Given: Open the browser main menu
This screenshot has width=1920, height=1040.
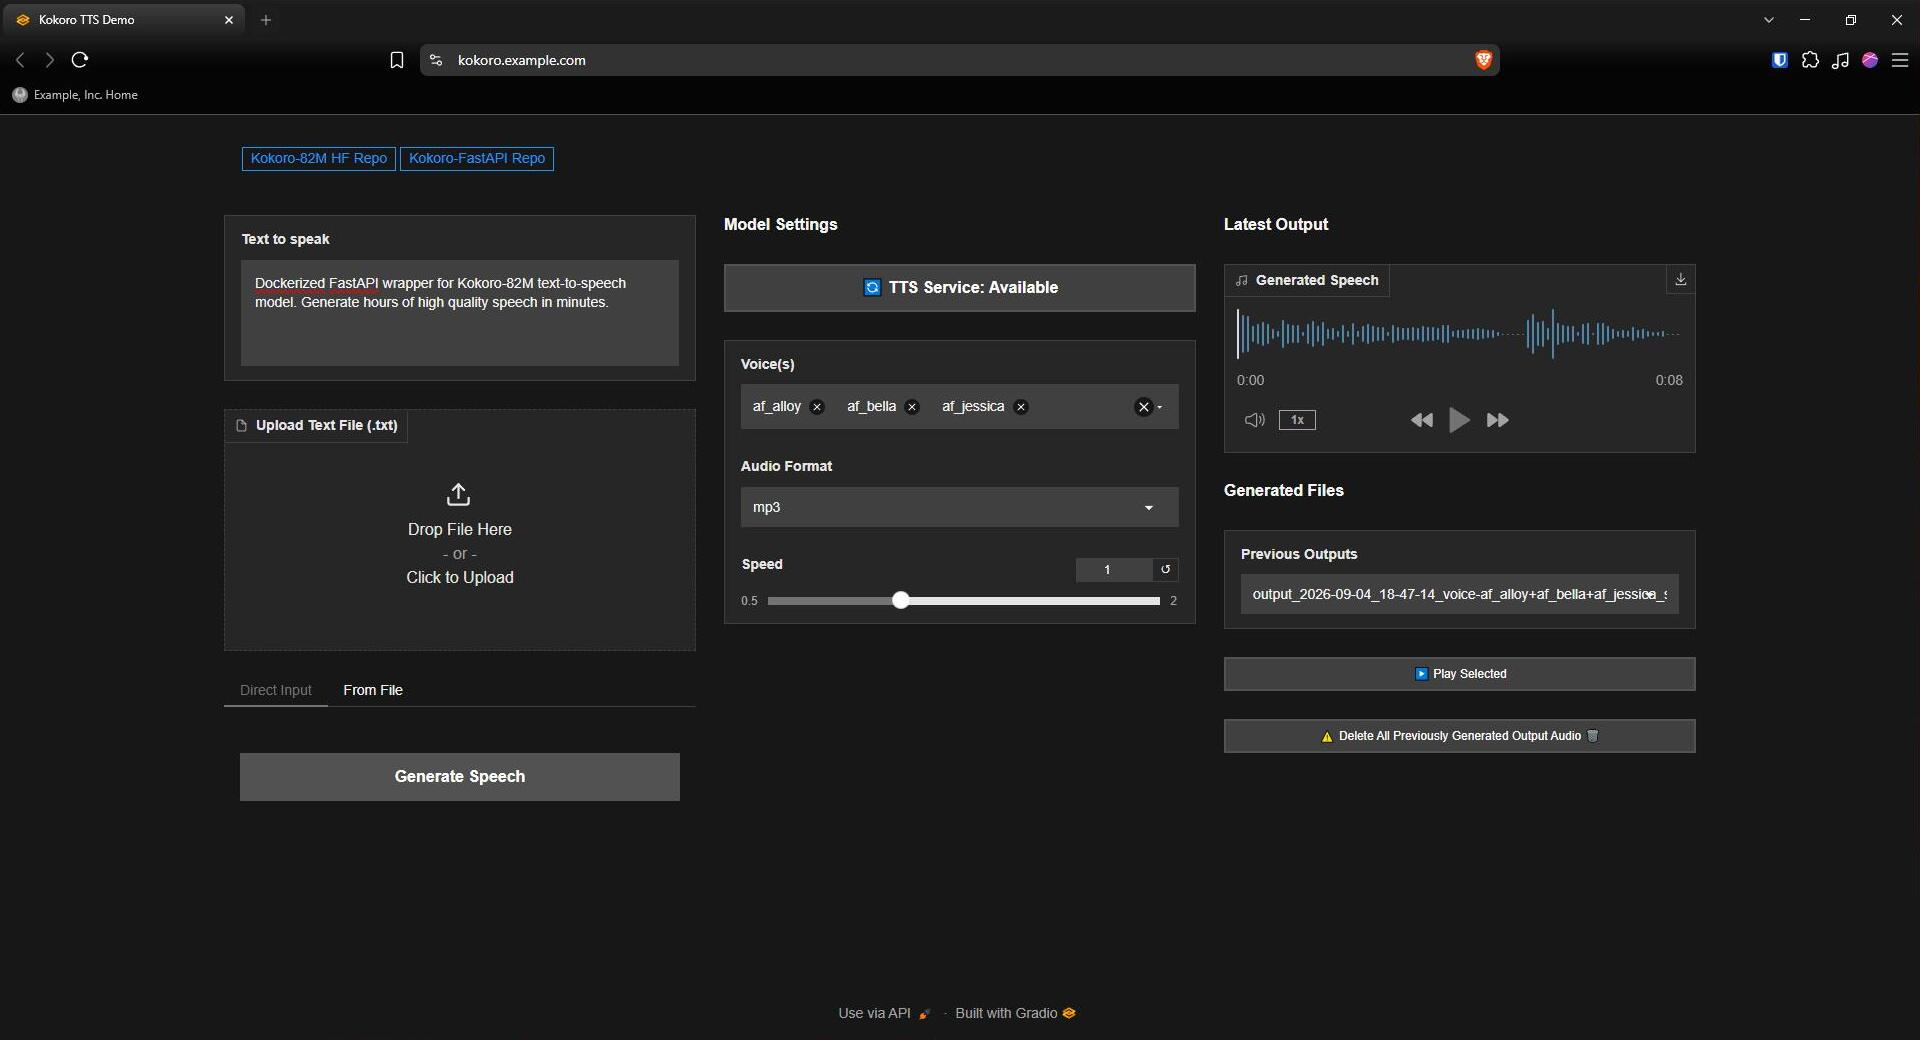Looking at the screenshot, I should (x=1900, y=60).
